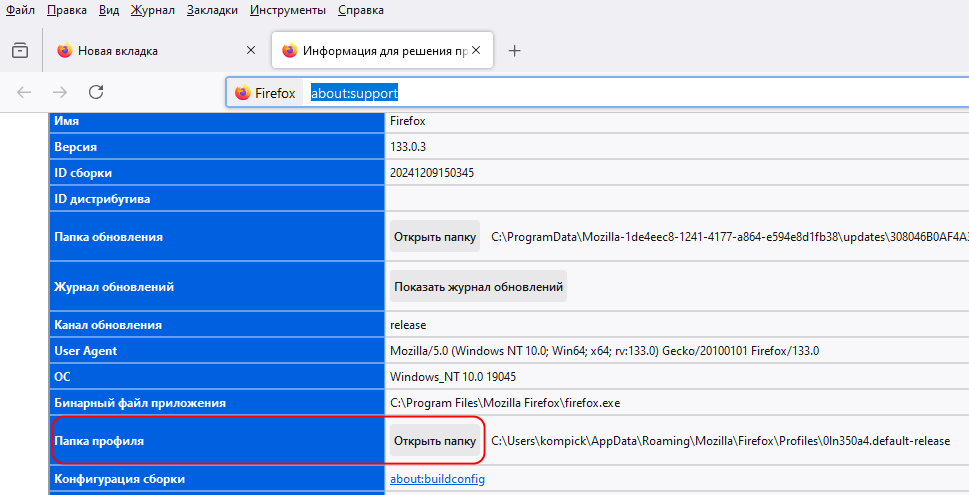Click the Конфигурация сборки row header
Viewport: 969px width, 495px height.
[217, 479]
